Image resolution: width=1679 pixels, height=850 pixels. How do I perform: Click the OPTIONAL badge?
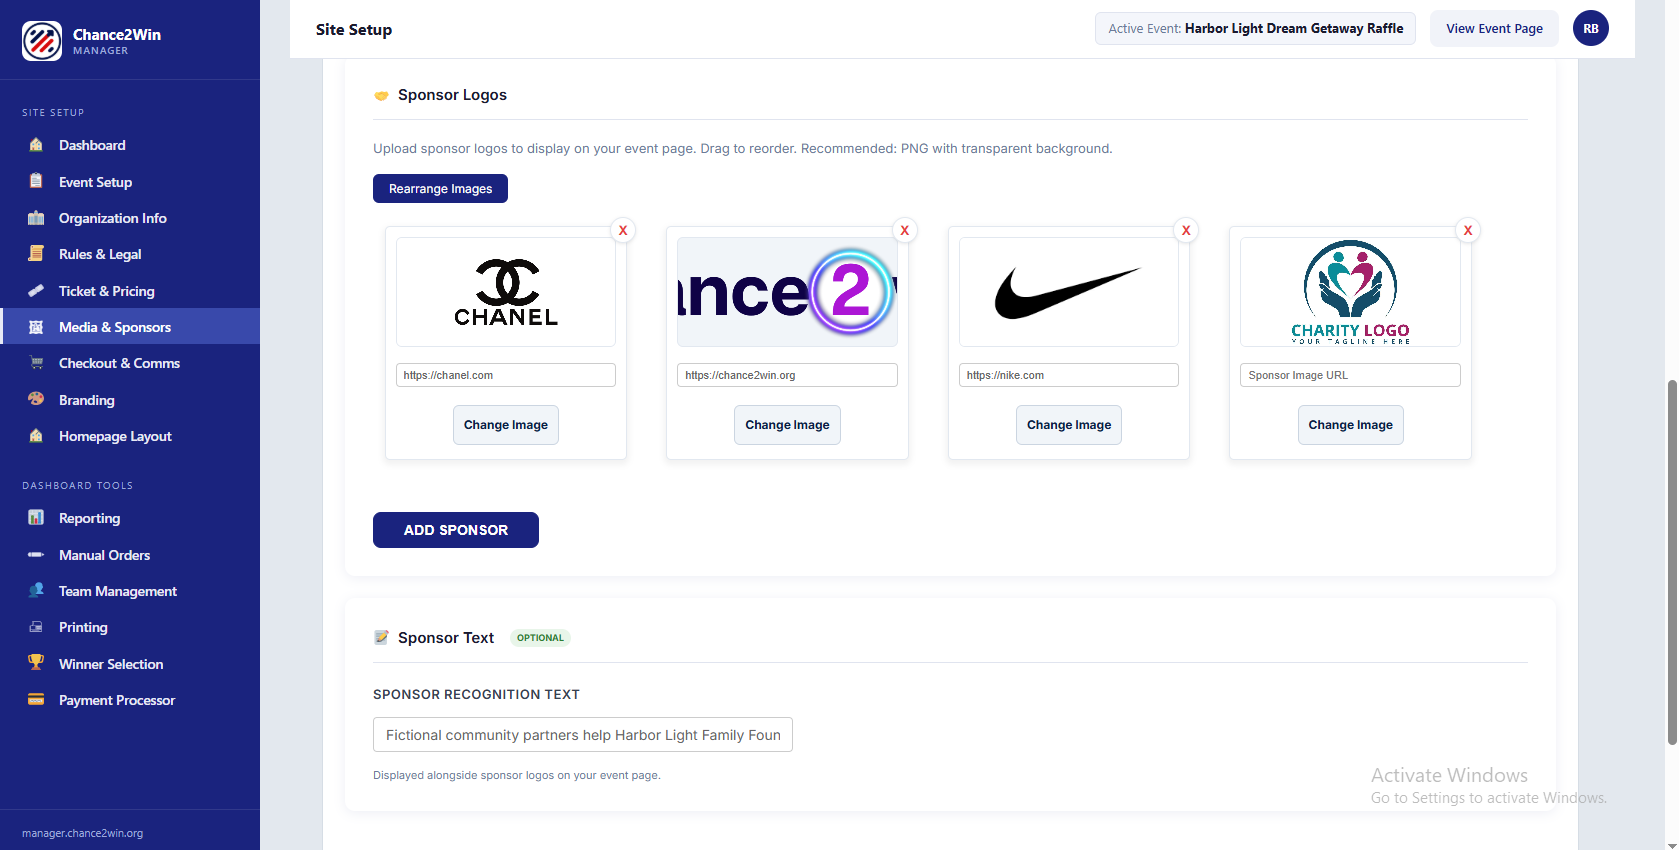coord(540,637)
